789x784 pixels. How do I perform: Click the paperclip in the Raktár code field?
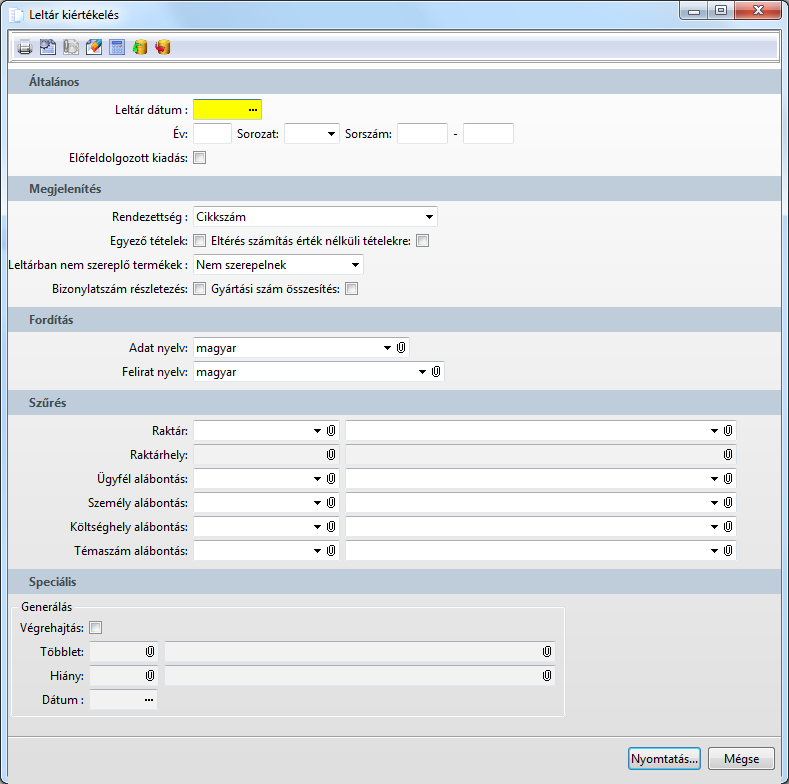pyautogui.click(x=331, y=431)
